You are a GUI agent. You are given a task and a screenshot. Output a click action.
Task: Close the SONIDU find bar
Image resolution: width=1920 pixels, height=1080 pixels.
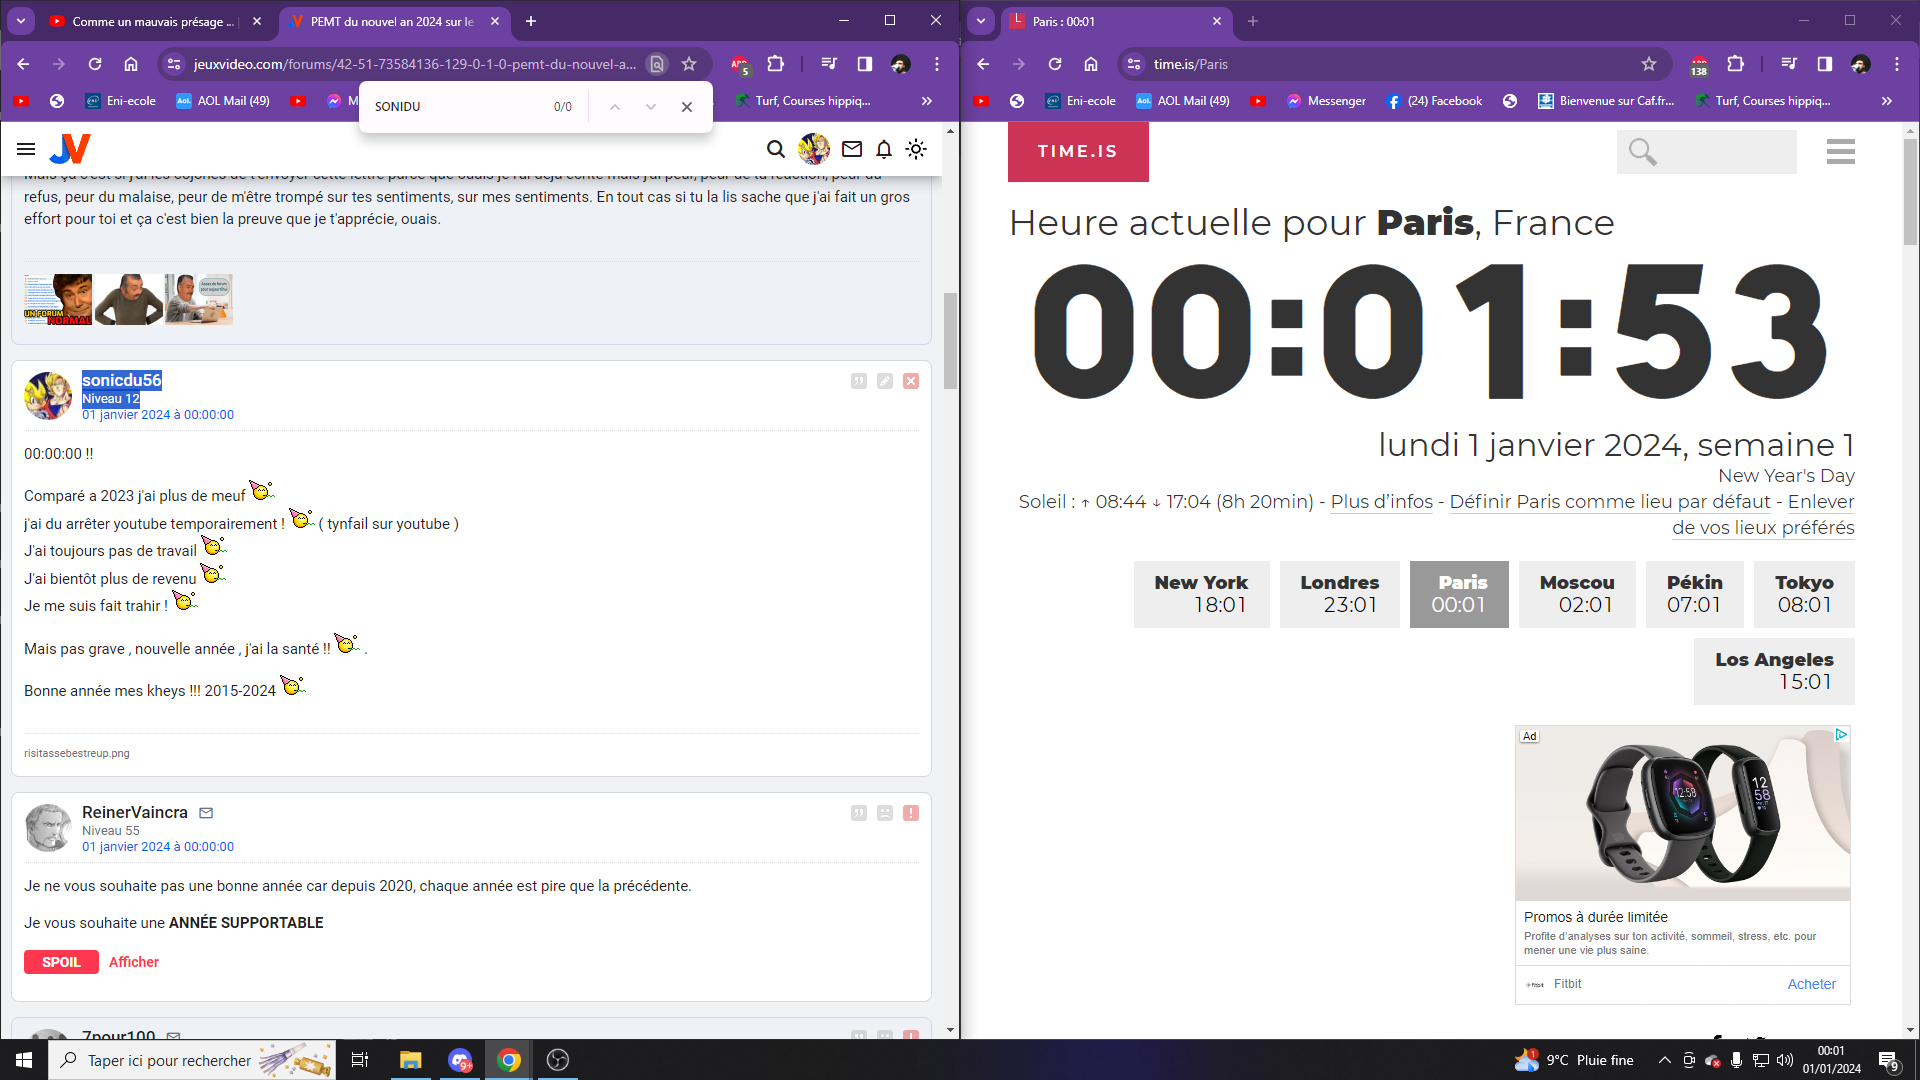click(x=687, y=107)
